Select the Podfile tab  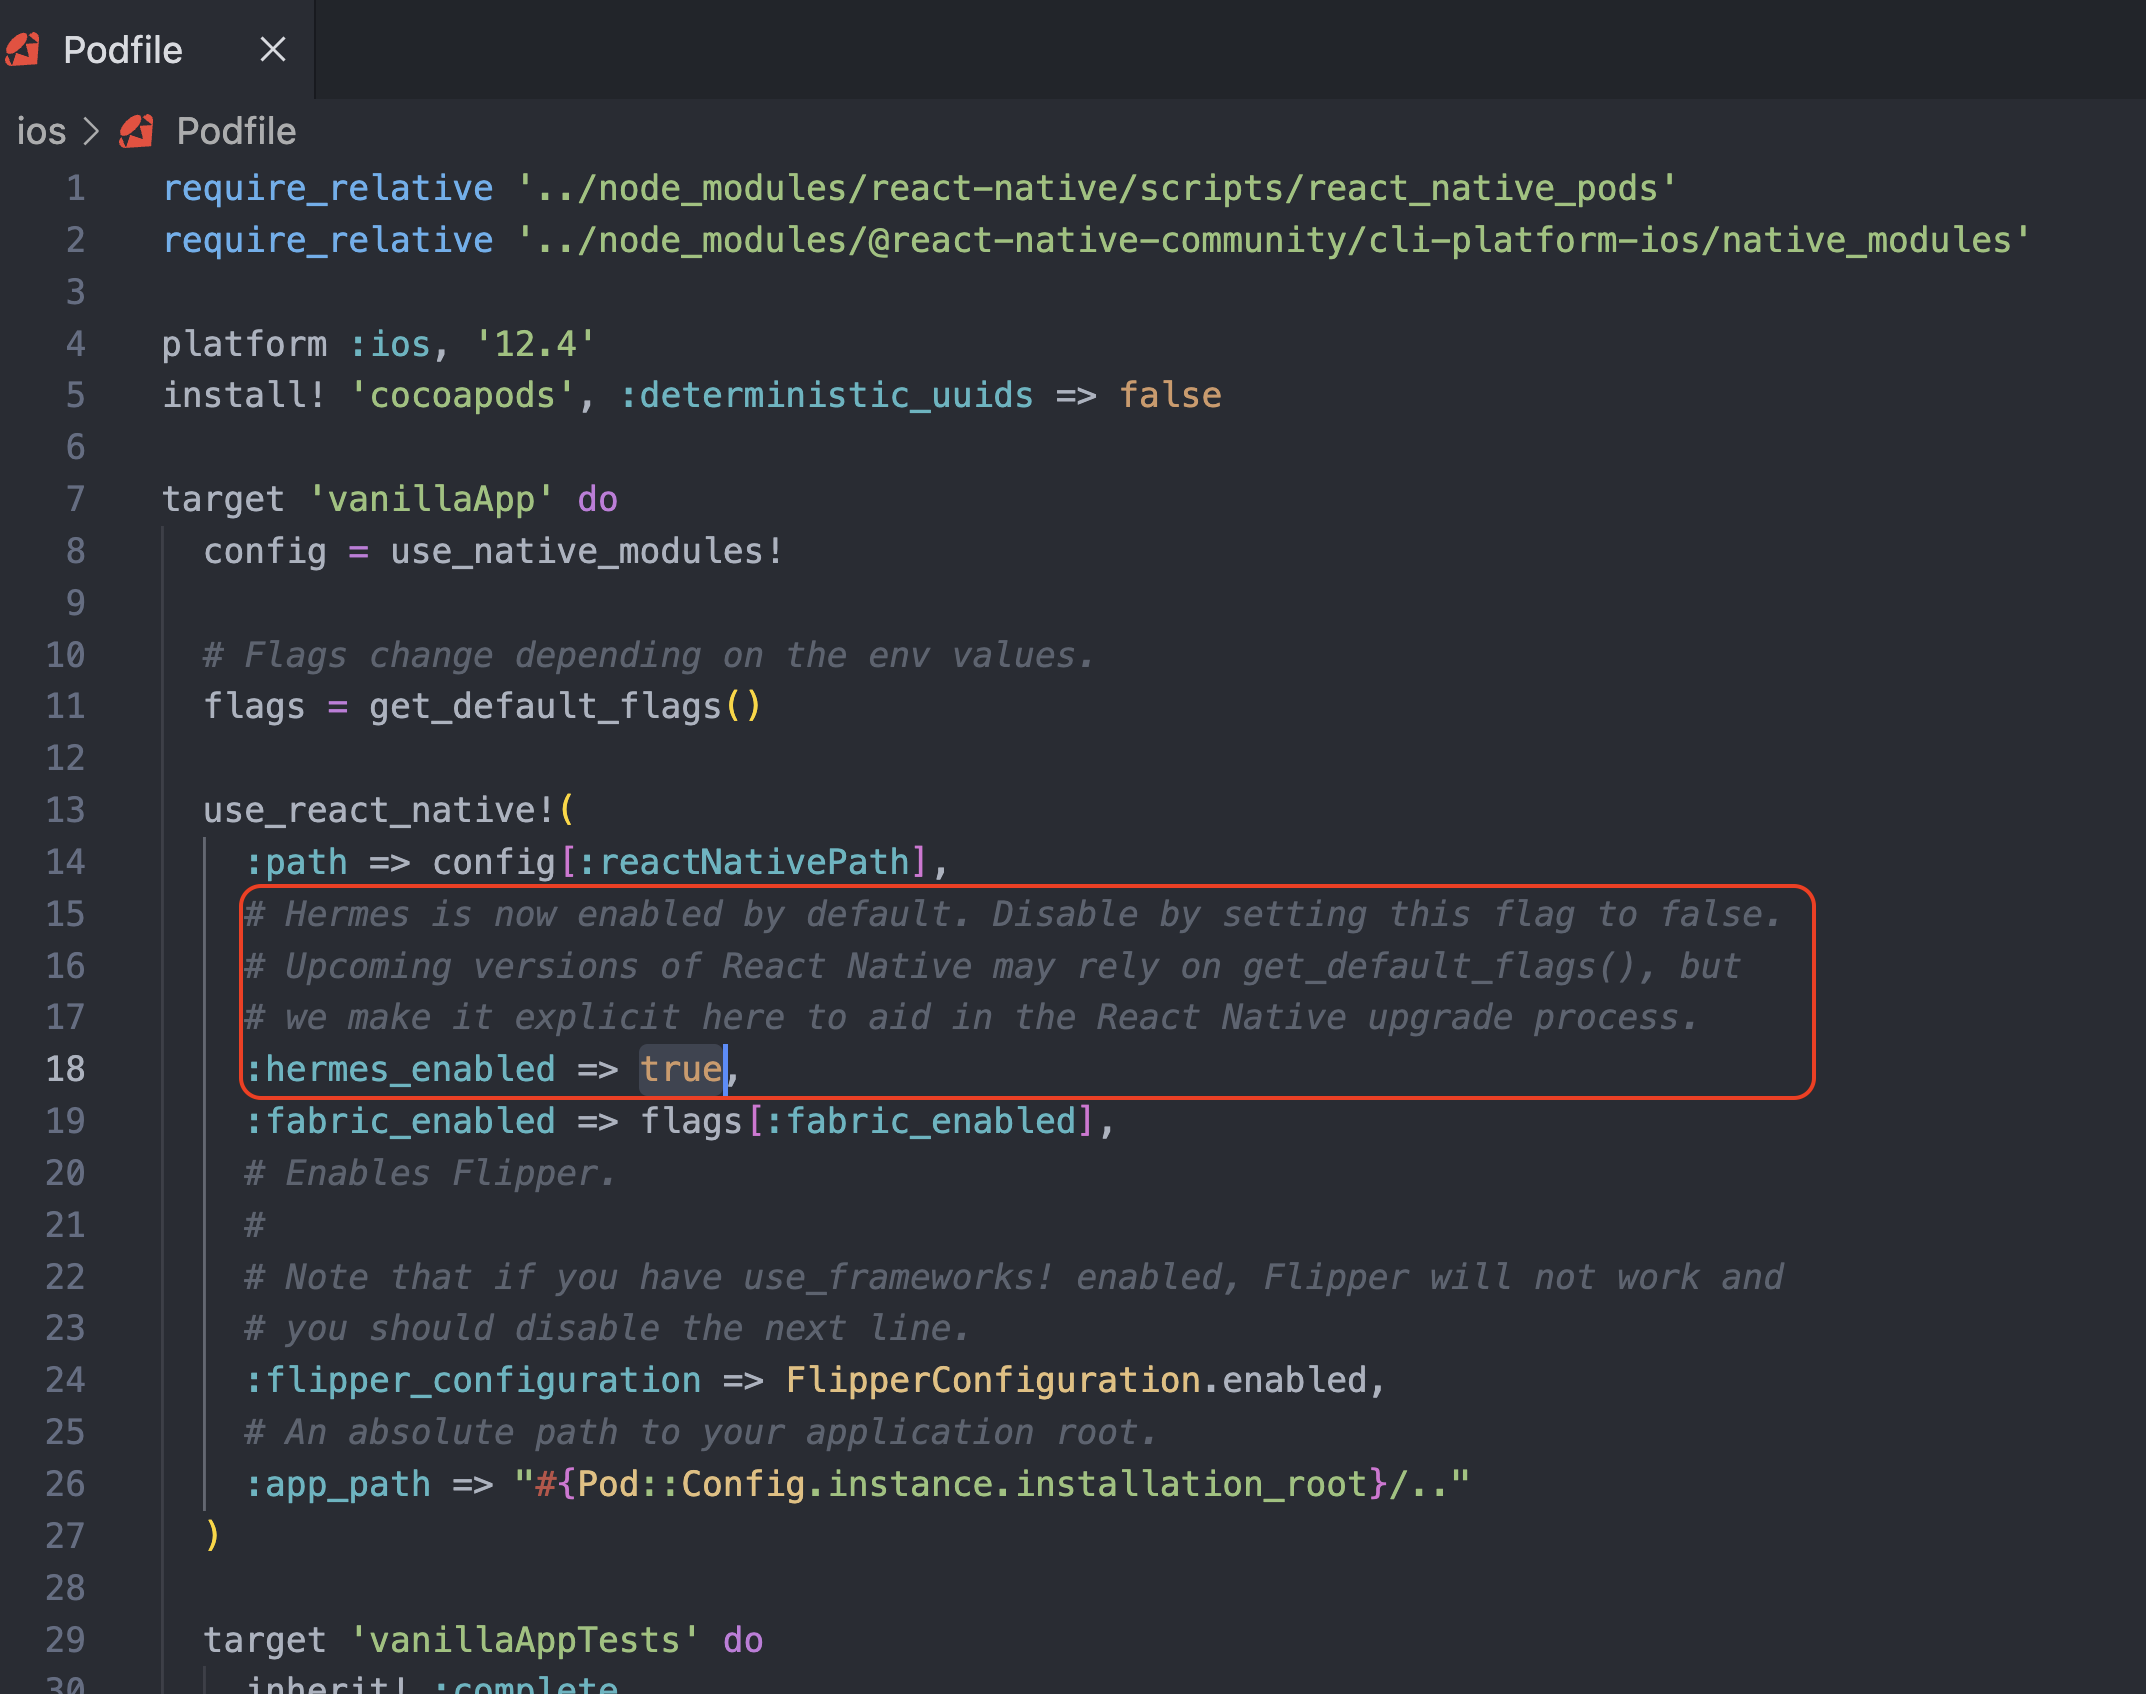tap(122, 50)
